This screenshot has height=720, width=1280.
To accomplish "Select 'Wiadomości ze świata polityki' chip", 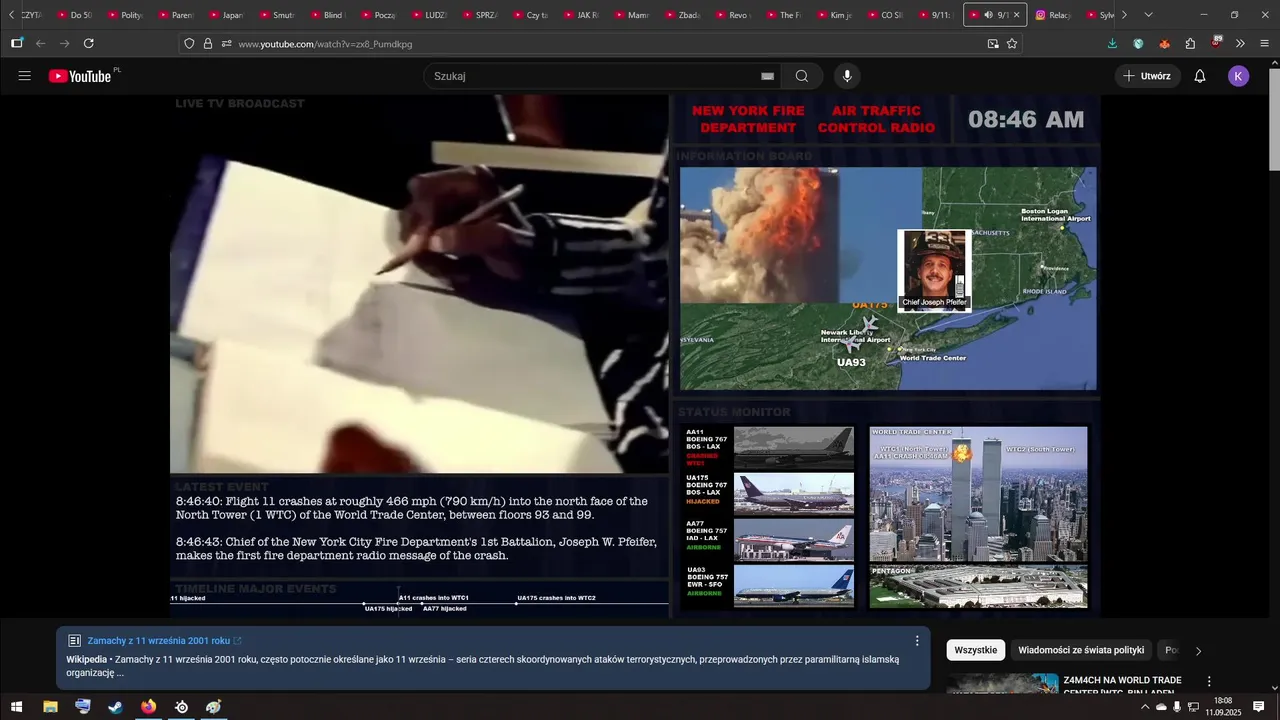I will click(x=1081, y=650).
